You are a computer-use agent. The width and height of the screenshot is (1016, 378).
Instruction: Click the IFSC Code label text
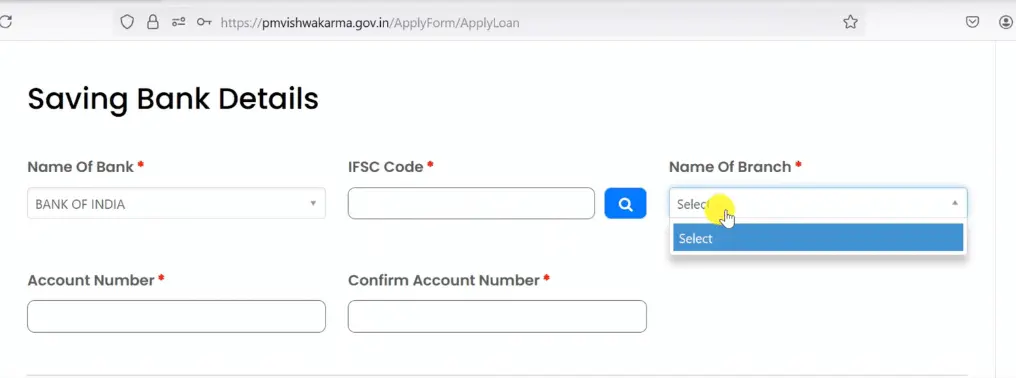click(386, 167)
